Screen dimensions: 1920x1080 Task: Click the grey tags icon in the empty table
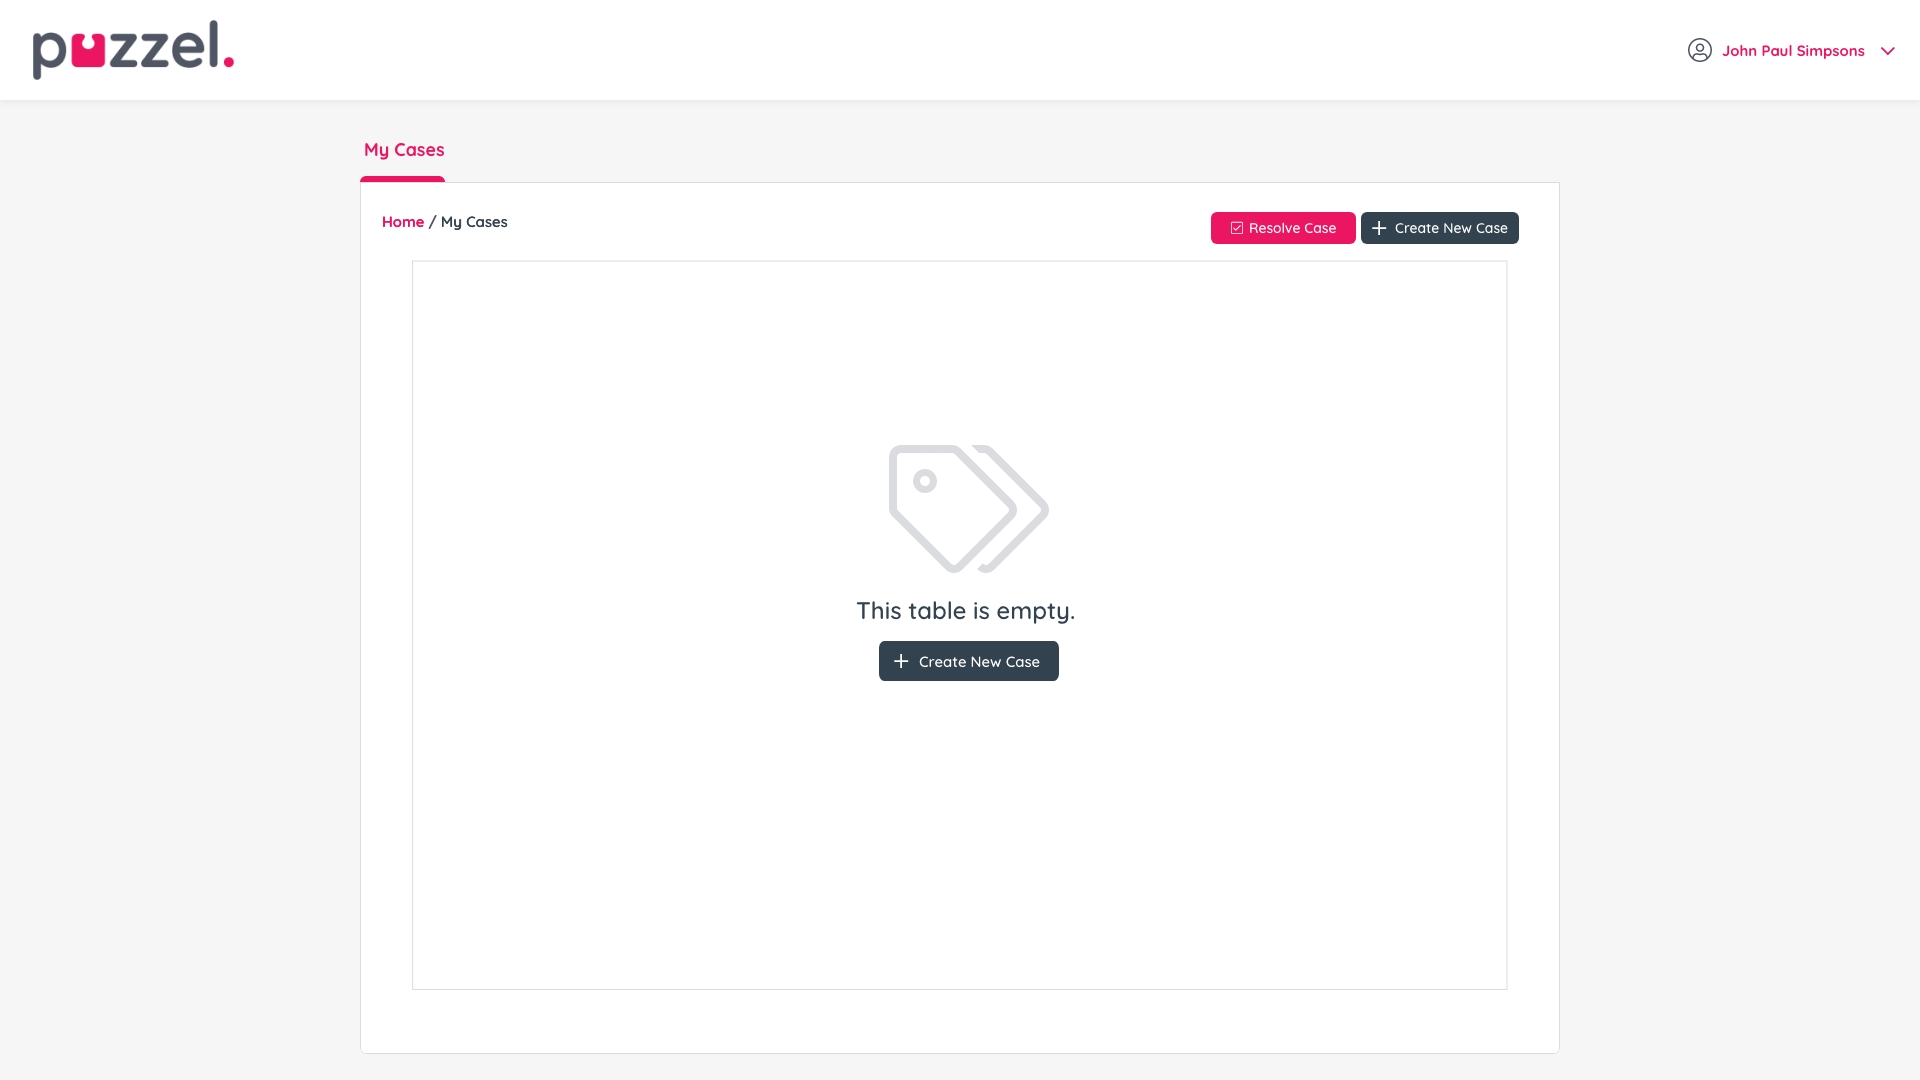tap(967, 508)
